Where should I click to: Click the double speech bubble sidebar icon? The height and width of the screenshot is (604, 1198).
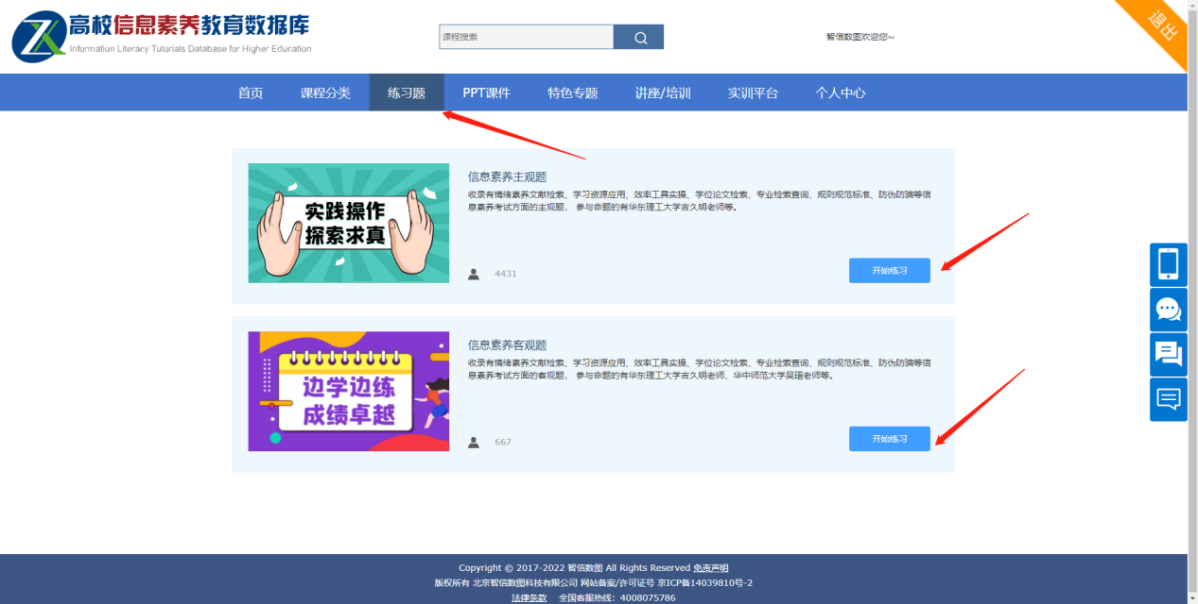point(1168,354)
